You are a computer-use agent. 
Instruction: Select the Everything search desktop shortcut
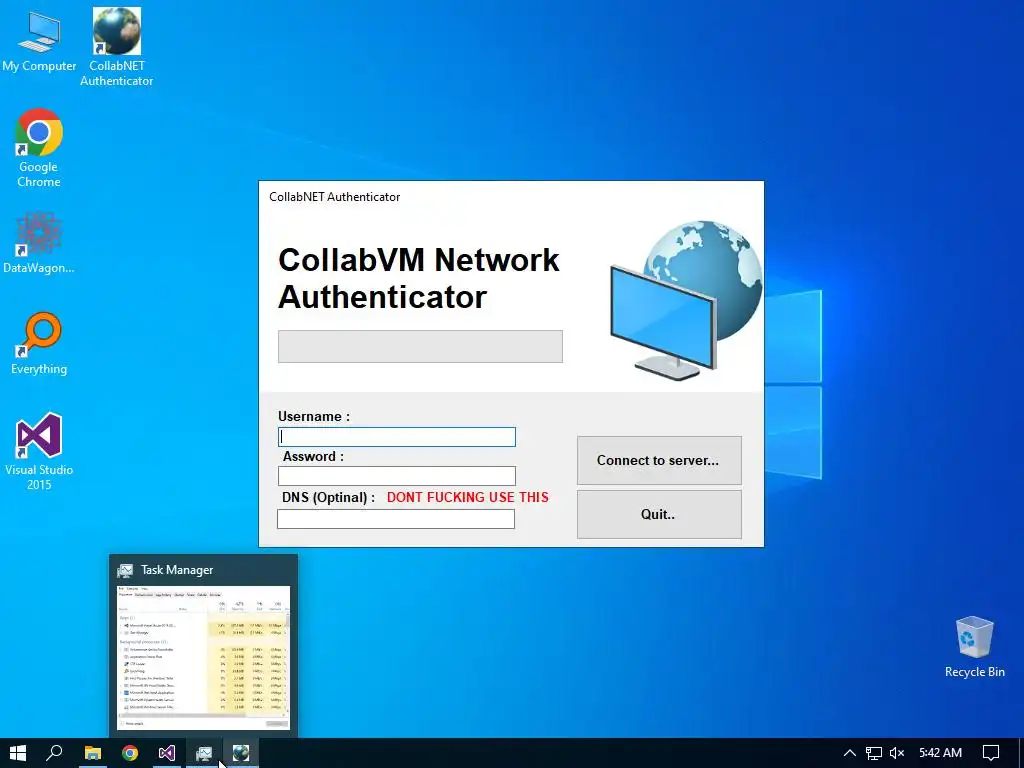[x=39, y=344]
